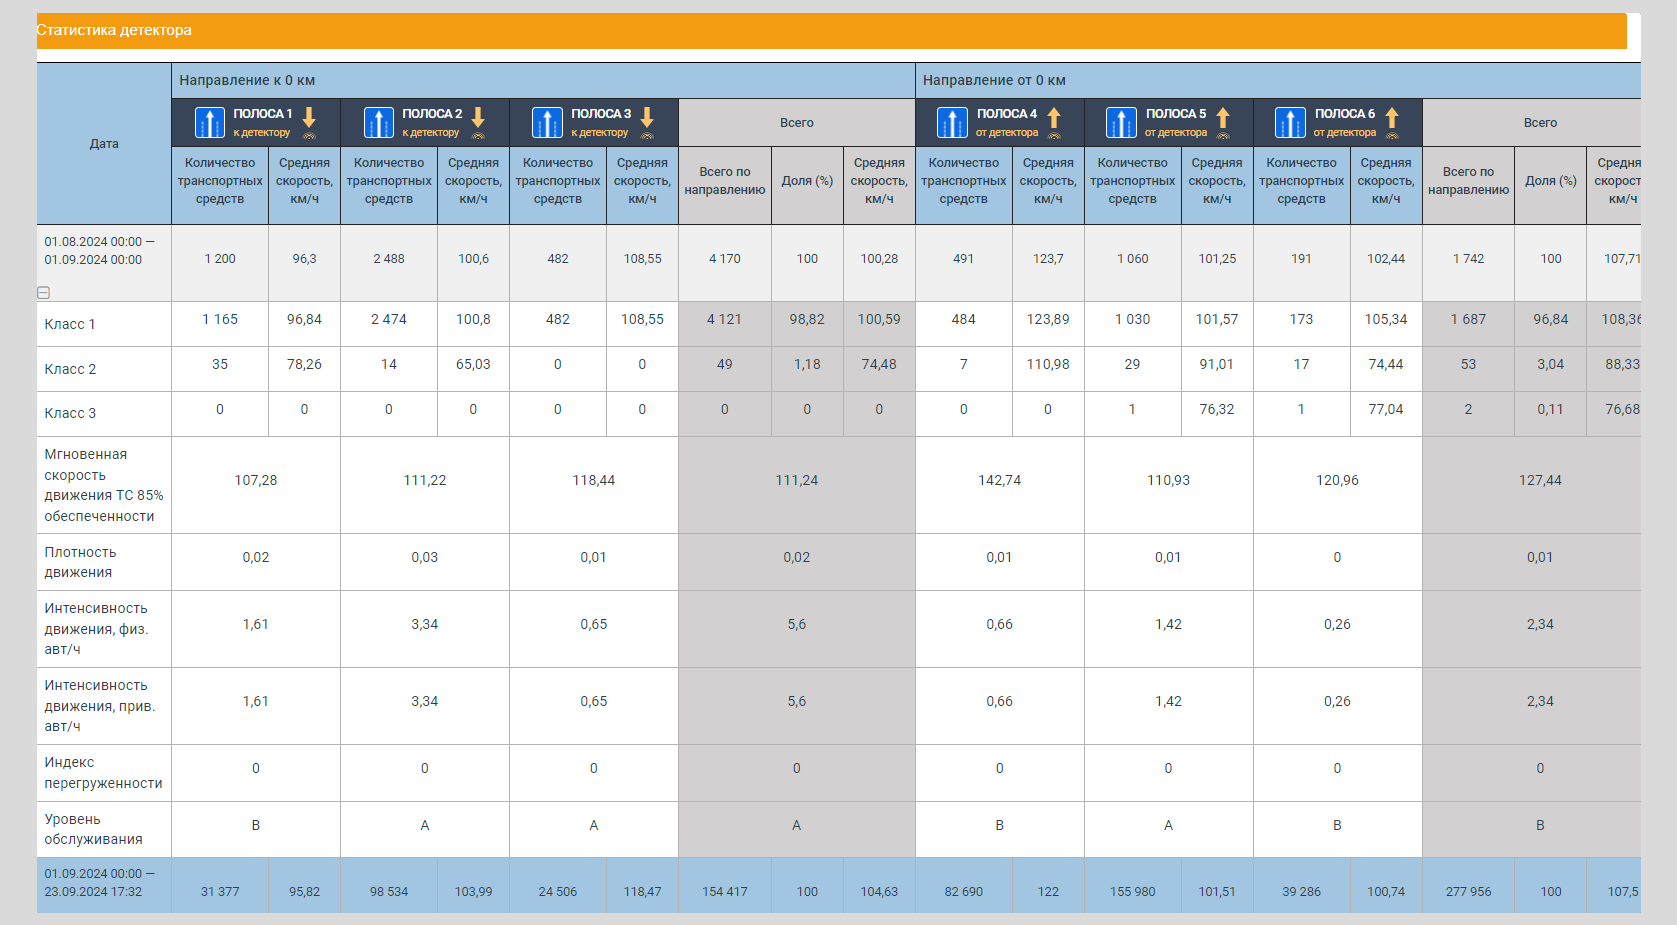The height and width of the screenshot is (925, 1677).
Task: Click service level 'B' for Полоса 1
Action: 256,825
